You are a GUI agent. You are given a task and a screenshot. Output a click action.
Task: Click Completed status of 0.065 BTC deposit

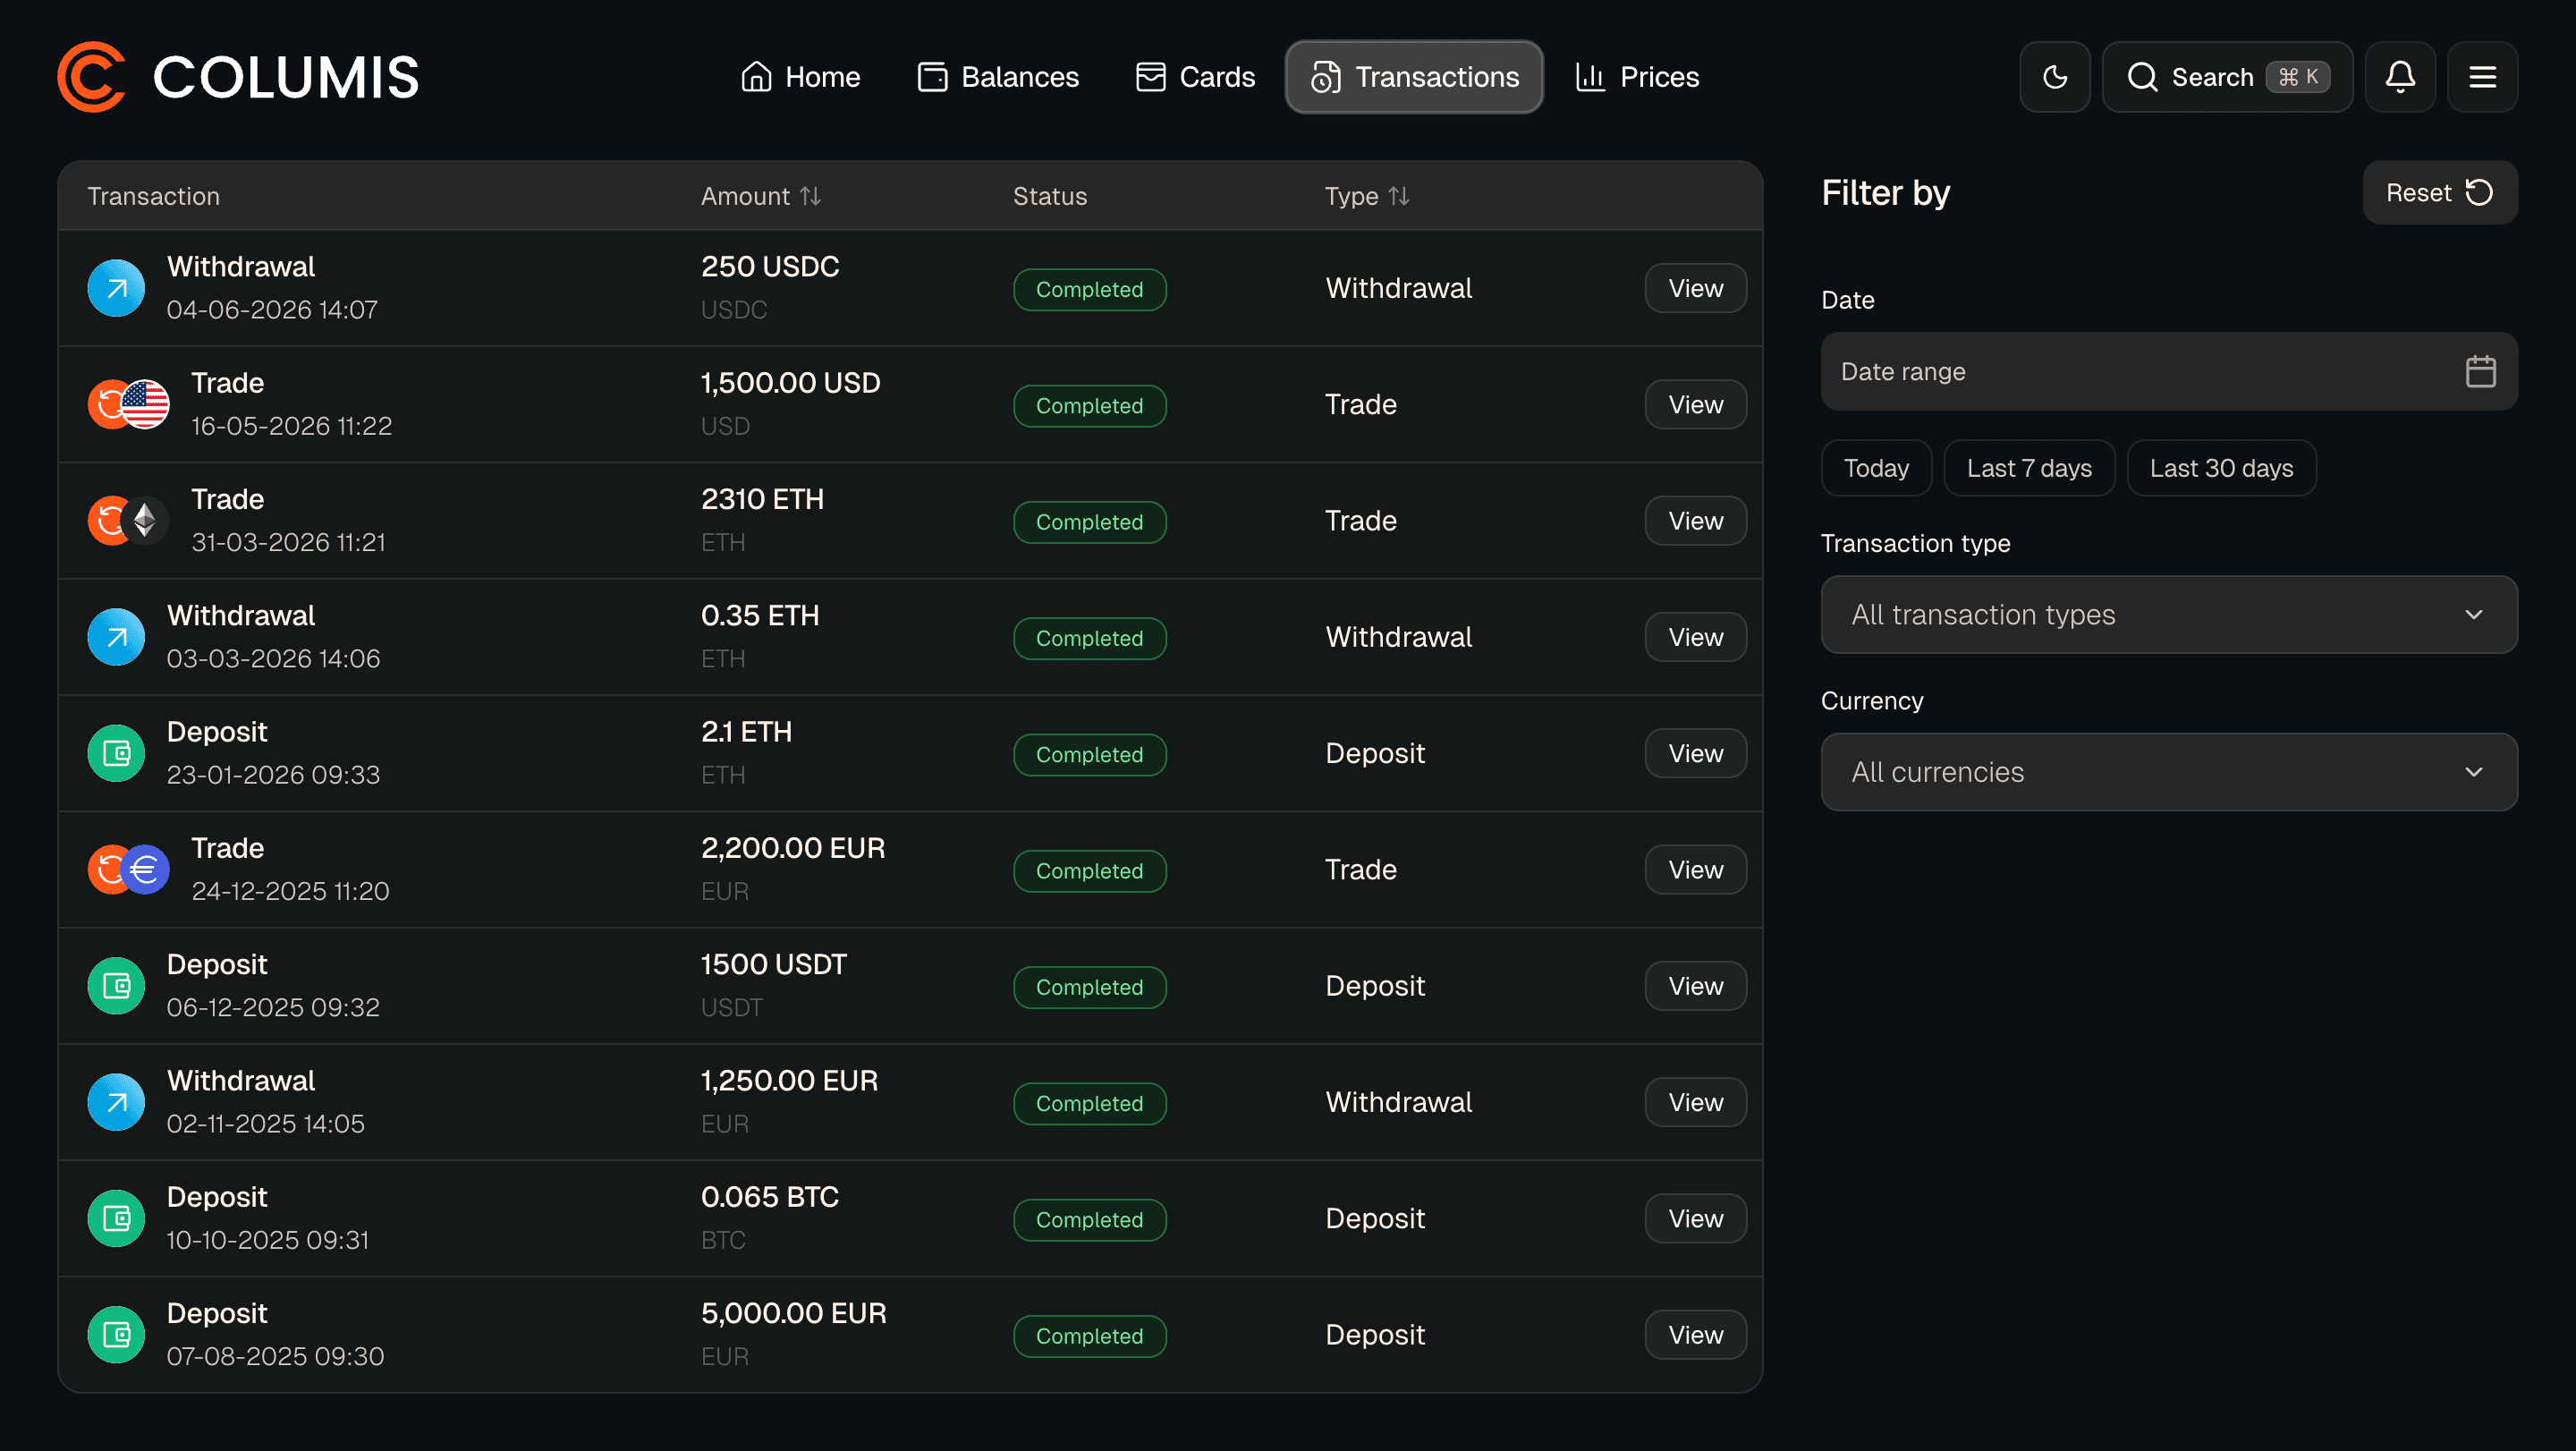click(x=1089, y=1219)
